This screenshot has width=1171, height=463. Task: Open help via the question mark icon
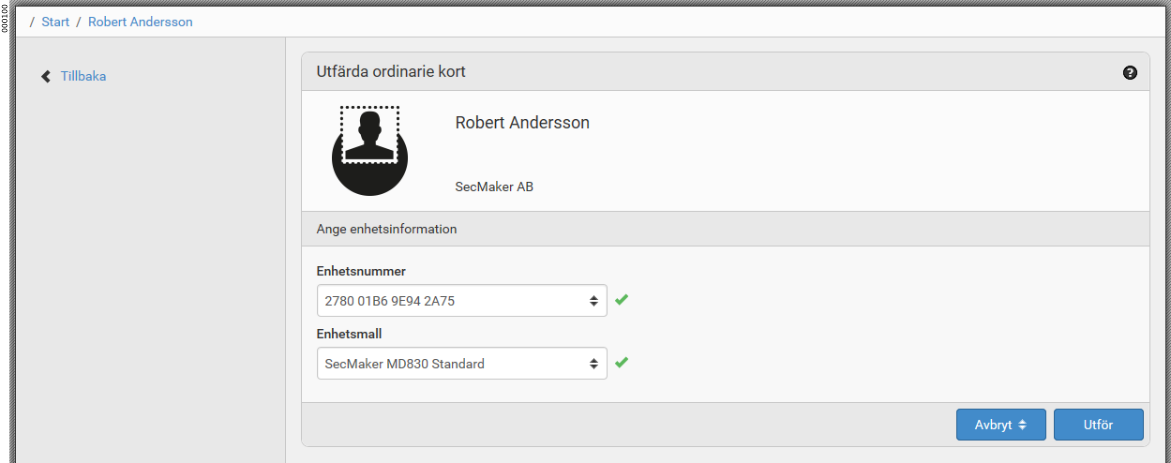point(1130,73)
